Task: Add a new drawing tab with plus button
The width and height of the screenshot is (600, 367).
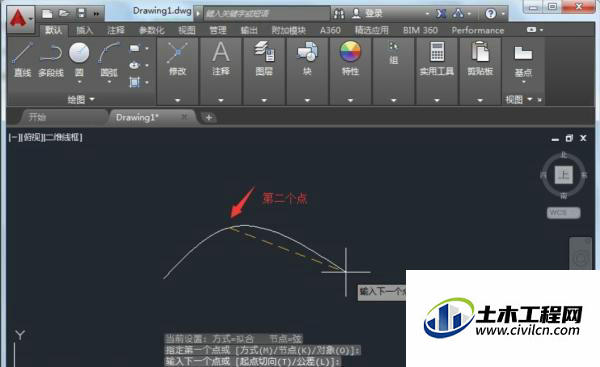Action: click(209, 117)
